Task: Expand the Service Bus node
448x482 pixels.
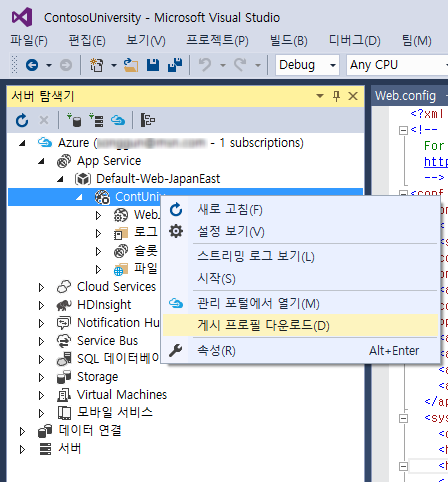Action: (x=41, y=341)
